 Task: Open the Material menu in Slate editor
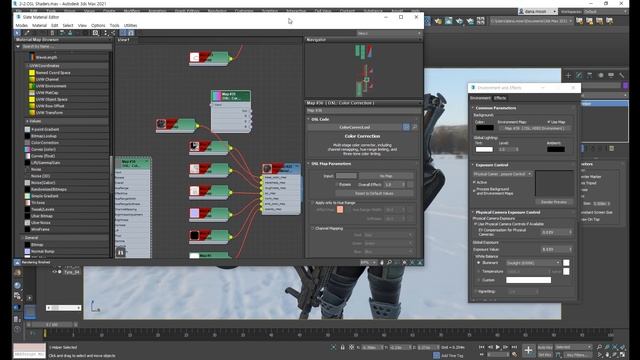[x=40, y=25]
